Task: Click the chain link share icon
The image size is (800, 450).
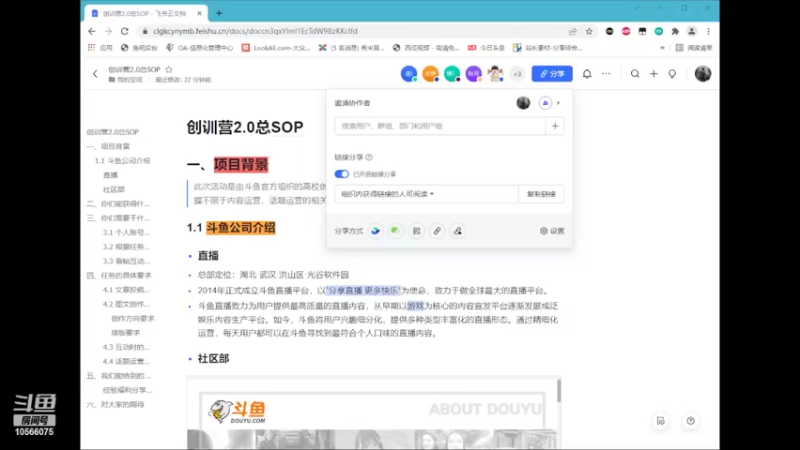Action: [437, 231]
